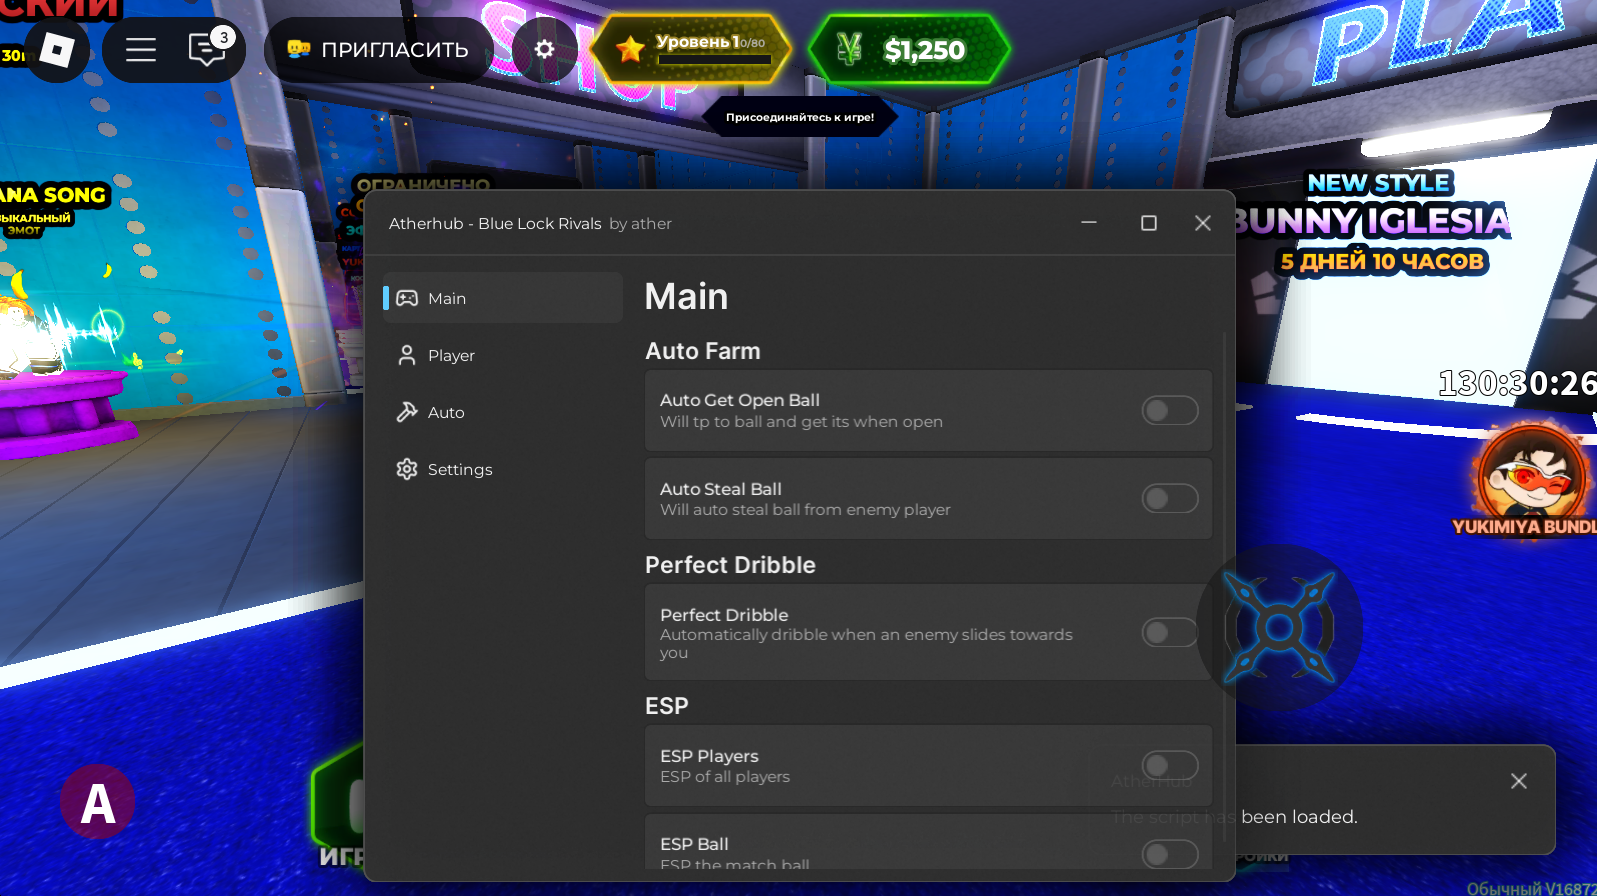Turn on ESP Ball toggle
This screenshot has height=896, width=1597.
pyautogui.click(x=1170, y=854)
